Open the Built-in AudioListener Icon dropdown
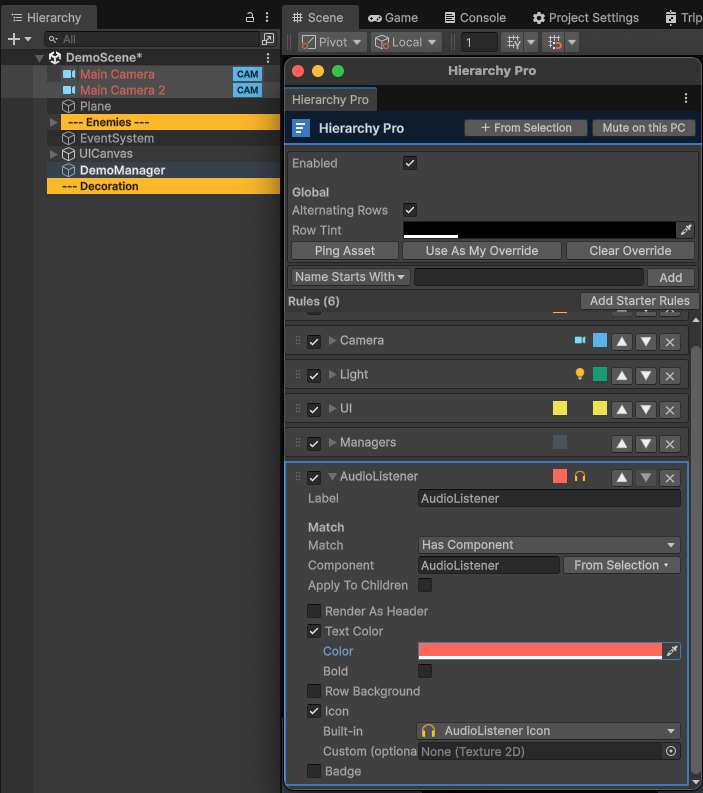703x793 pixels. [549, 731]
